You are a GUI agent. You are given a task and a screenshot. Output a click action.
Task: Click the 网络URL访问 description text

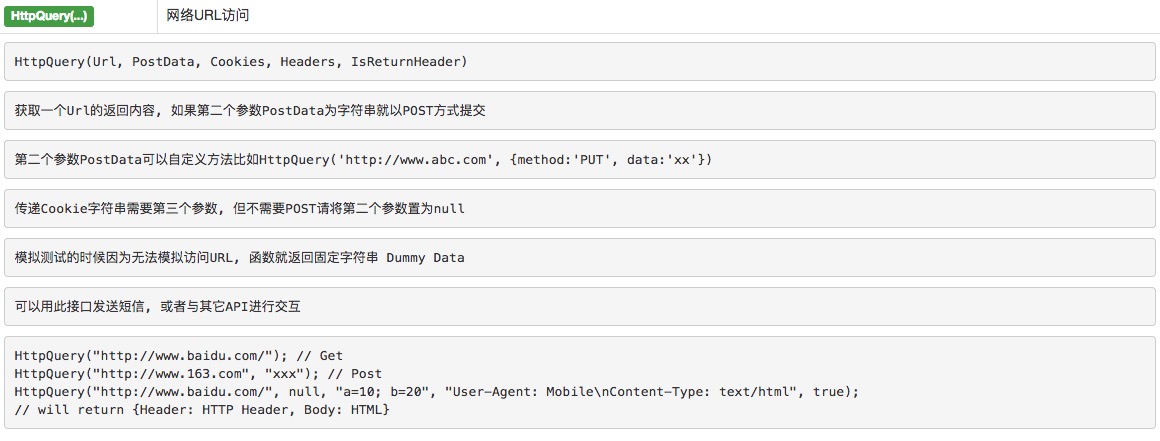[x=208, y=16]
